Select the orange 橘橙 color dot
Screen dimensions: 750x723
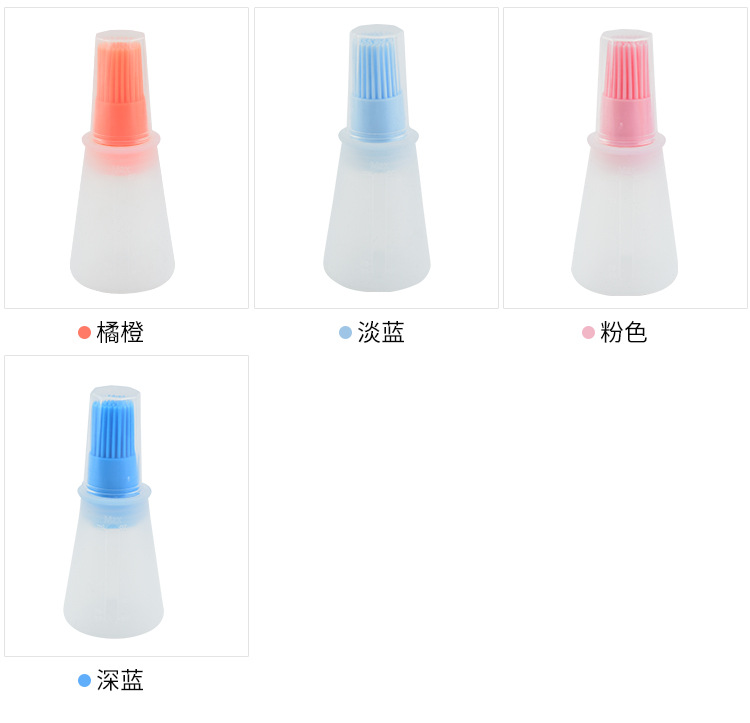tap(84, 332)
